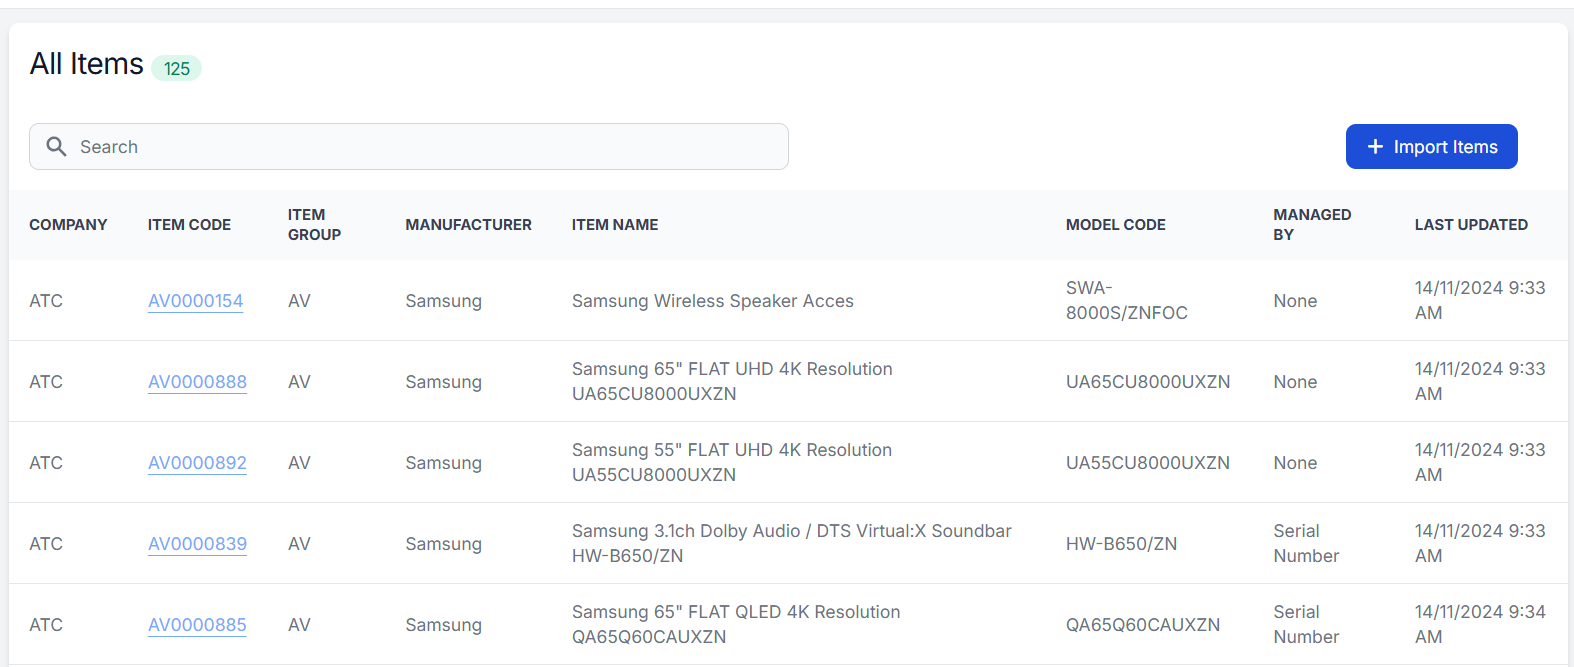This screenshot has height=667, width=1574.
Task: Click Samsung manufacturer in AV0000892 row
Action: [x=443, y=463]
